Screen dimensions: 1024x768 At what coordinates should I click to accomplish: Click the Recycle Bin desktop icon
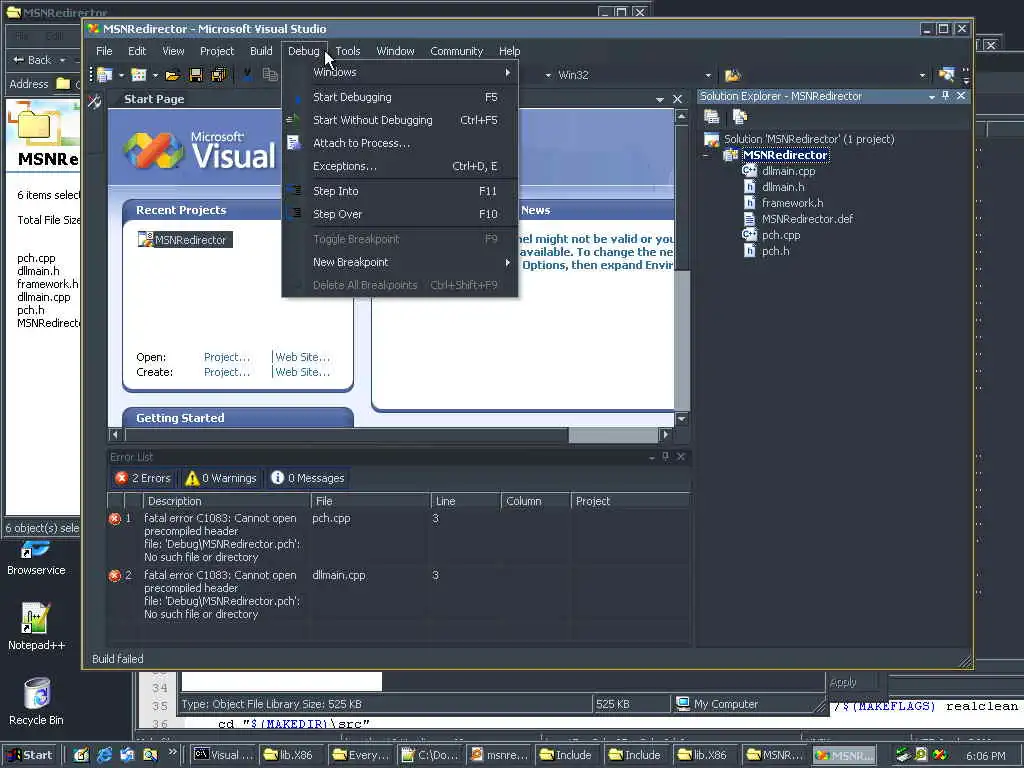[36, 701]
